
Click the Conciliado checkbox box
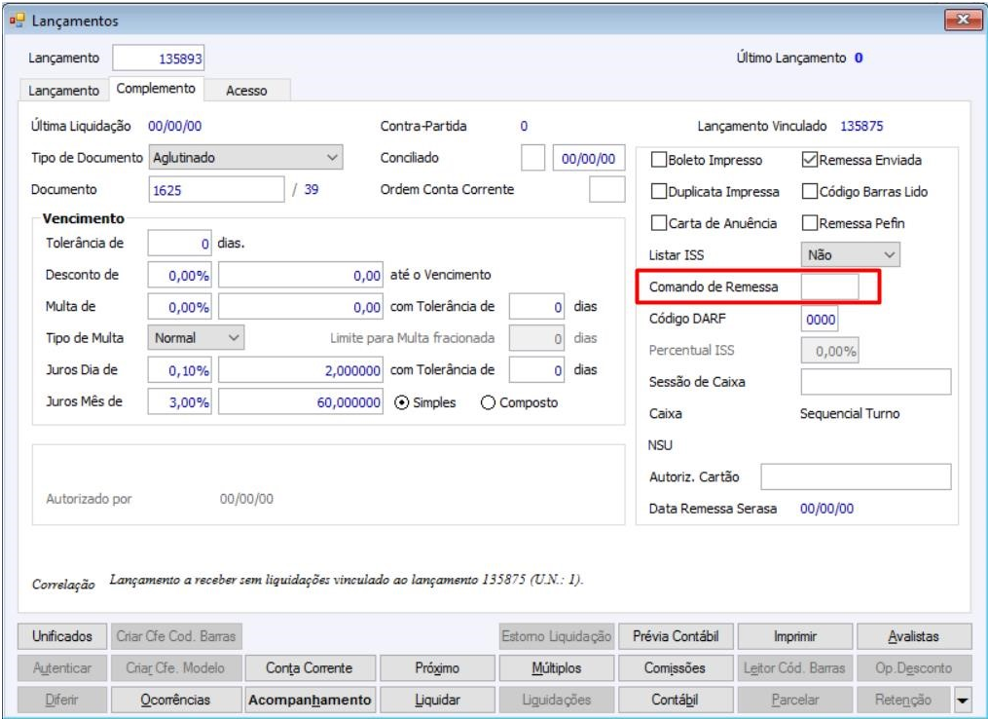point(532,158)
